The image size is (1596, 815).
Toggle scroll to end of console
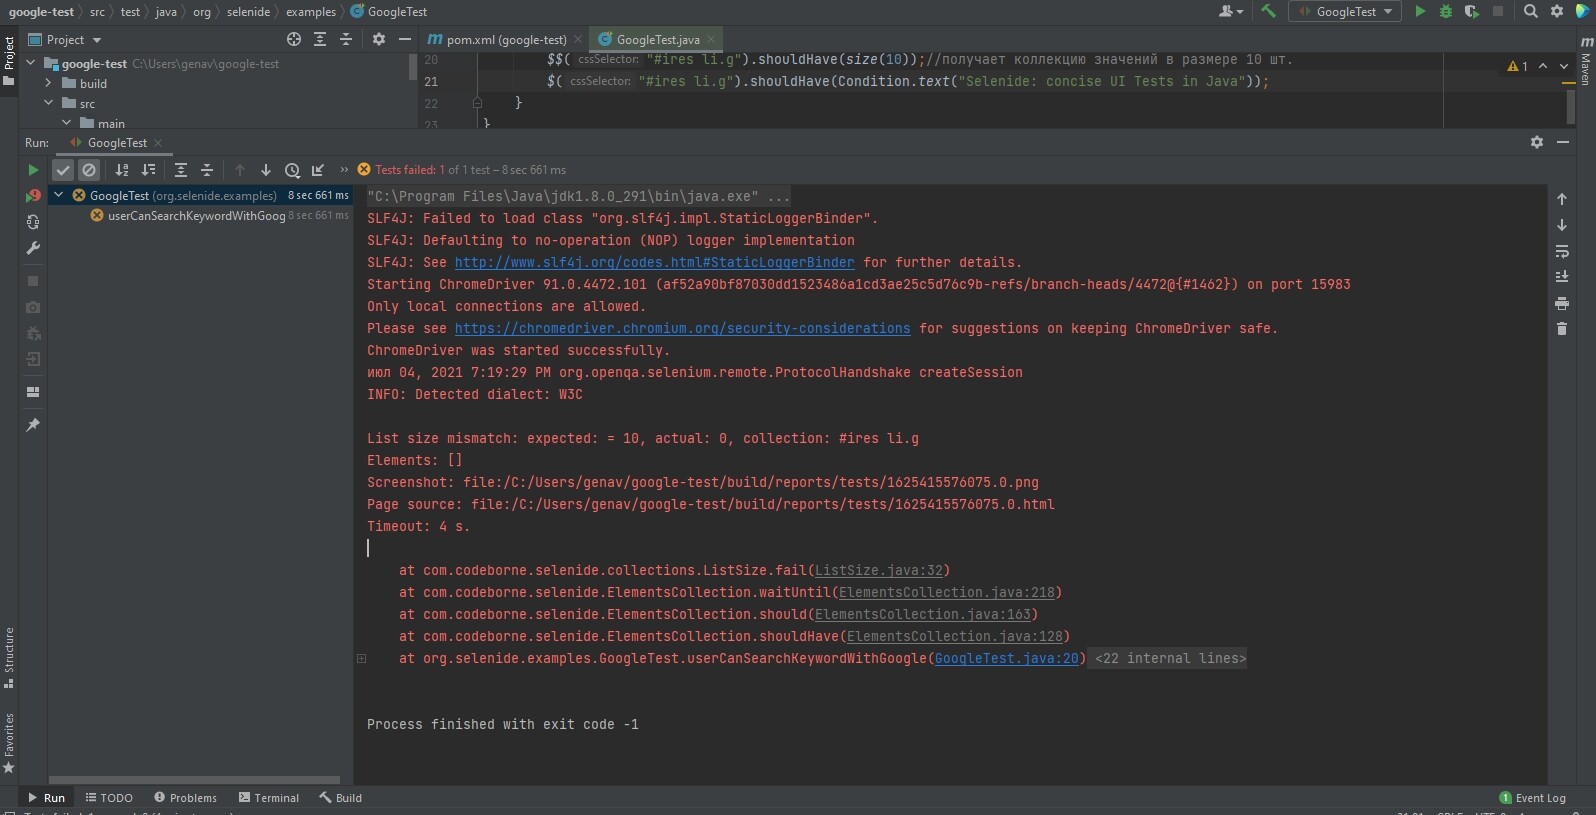[1562, 277]
